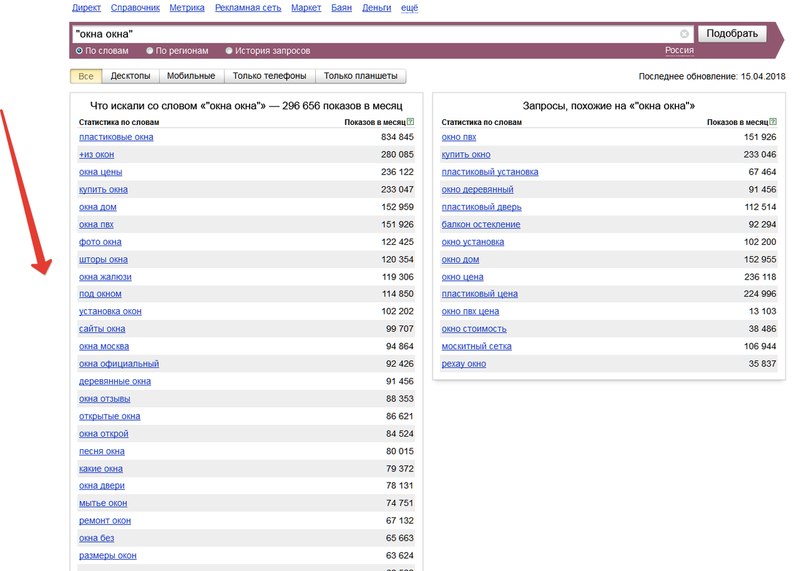Open the 'под окном' query link
The image size is (807, 571).
100,294
